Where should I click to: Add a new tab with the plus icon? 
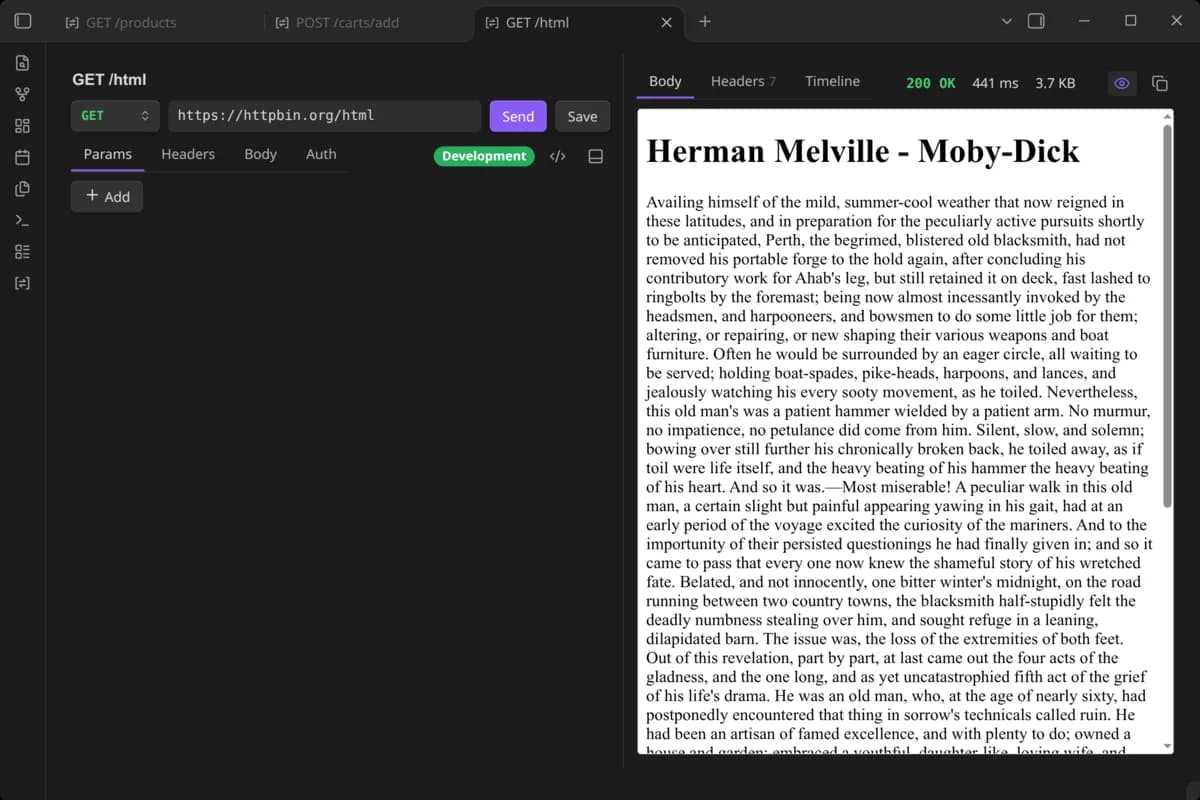pyautogui.click(x=705, y=21)
